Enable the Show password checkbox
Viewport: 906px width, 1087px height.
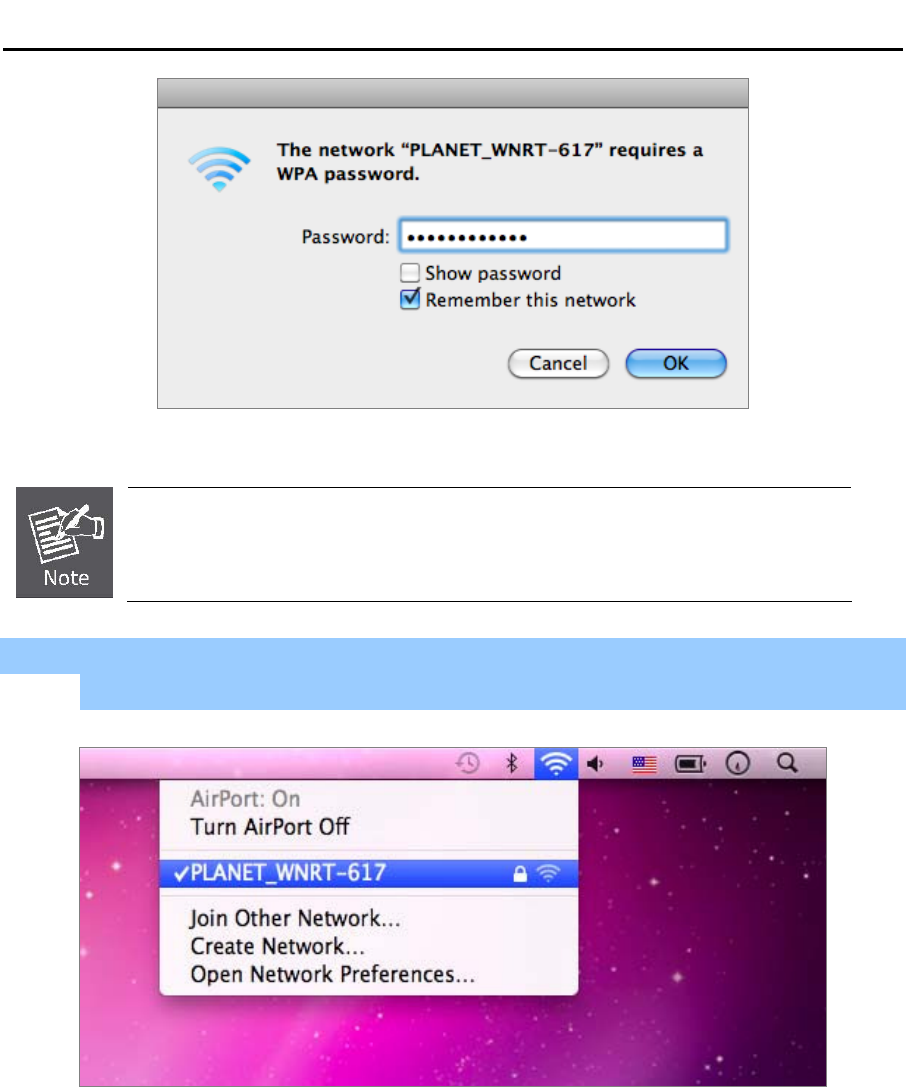click(410, 272)
